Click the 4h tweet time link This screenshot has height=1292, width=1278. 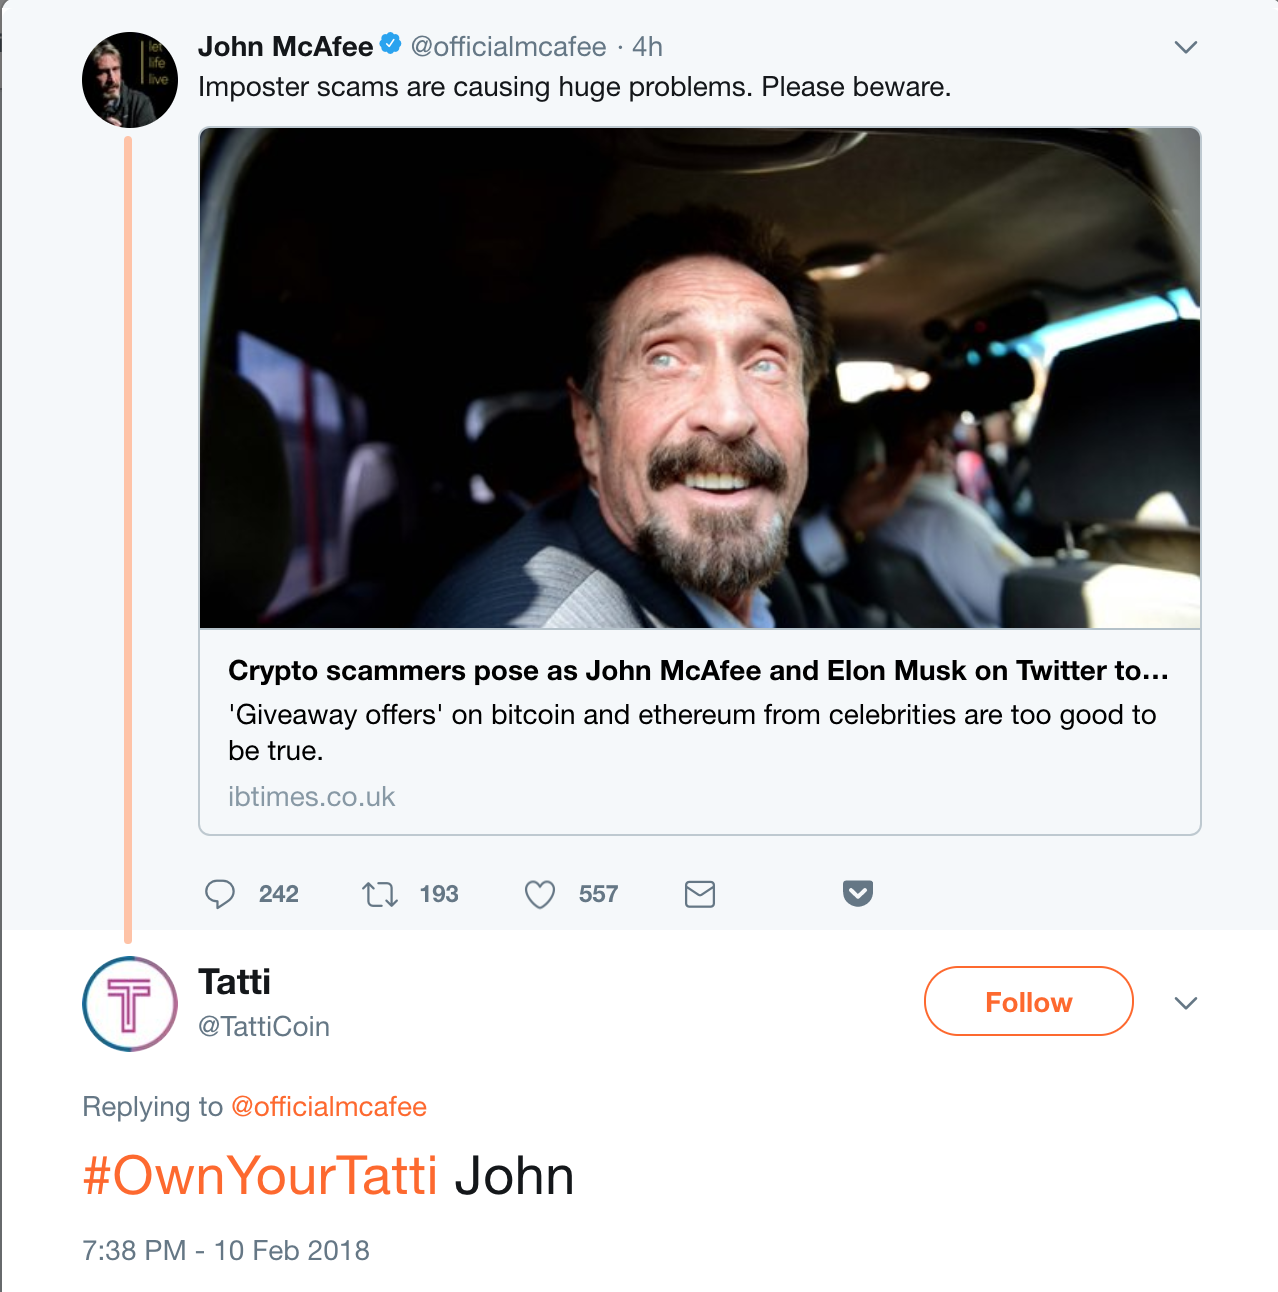click(647, 47)
